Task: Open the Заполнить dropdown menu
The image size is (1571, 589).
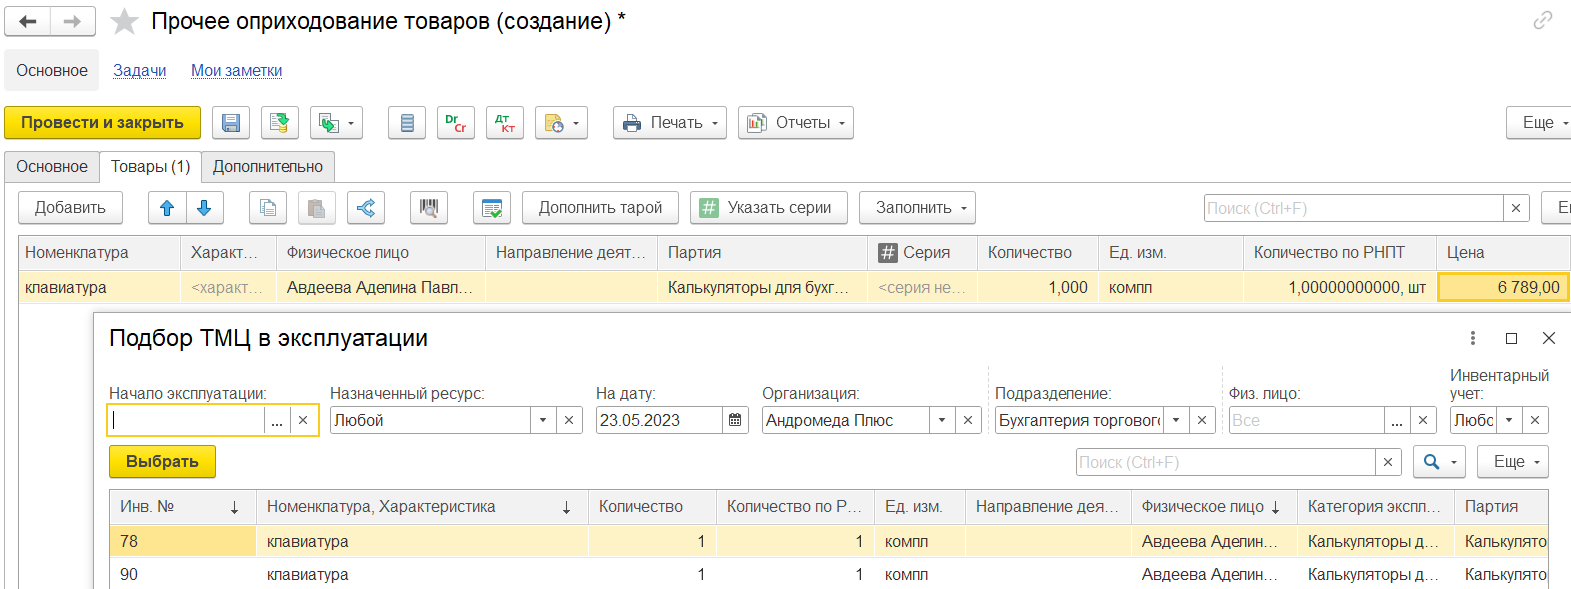Action: 917,208
